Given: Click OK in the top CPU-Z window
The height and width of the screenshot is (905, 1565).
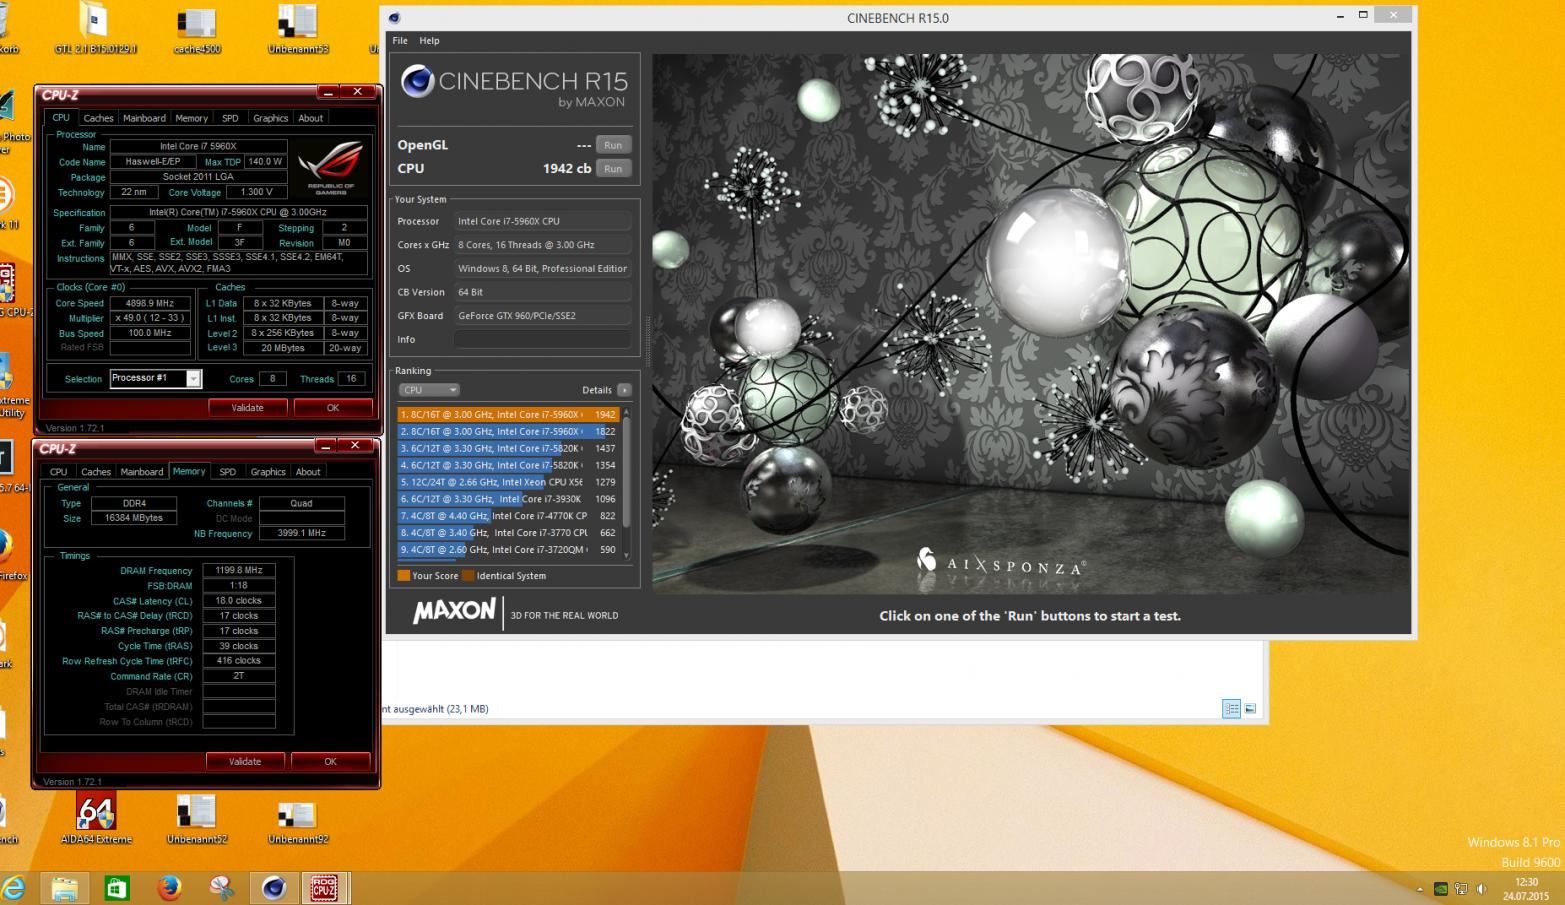Looking at the screenshot, I should (x=333, y=408).
